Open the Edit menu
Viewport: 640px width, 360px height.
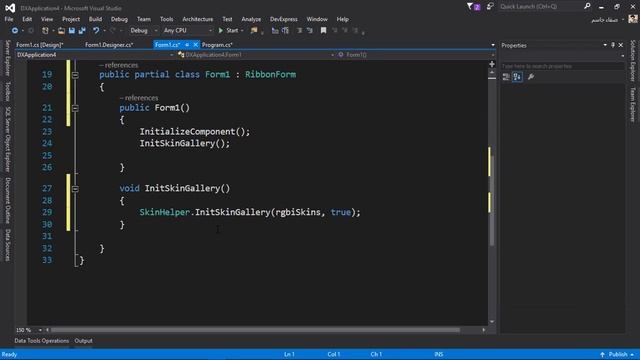point(27,19)
